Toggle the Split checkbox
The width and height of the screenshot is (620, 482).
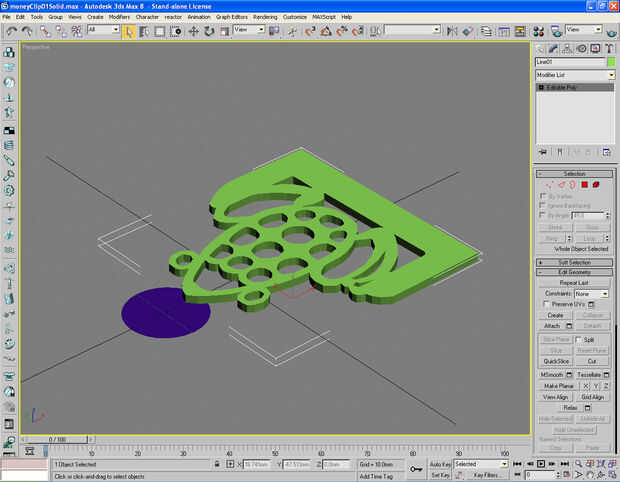coord(579,339)
